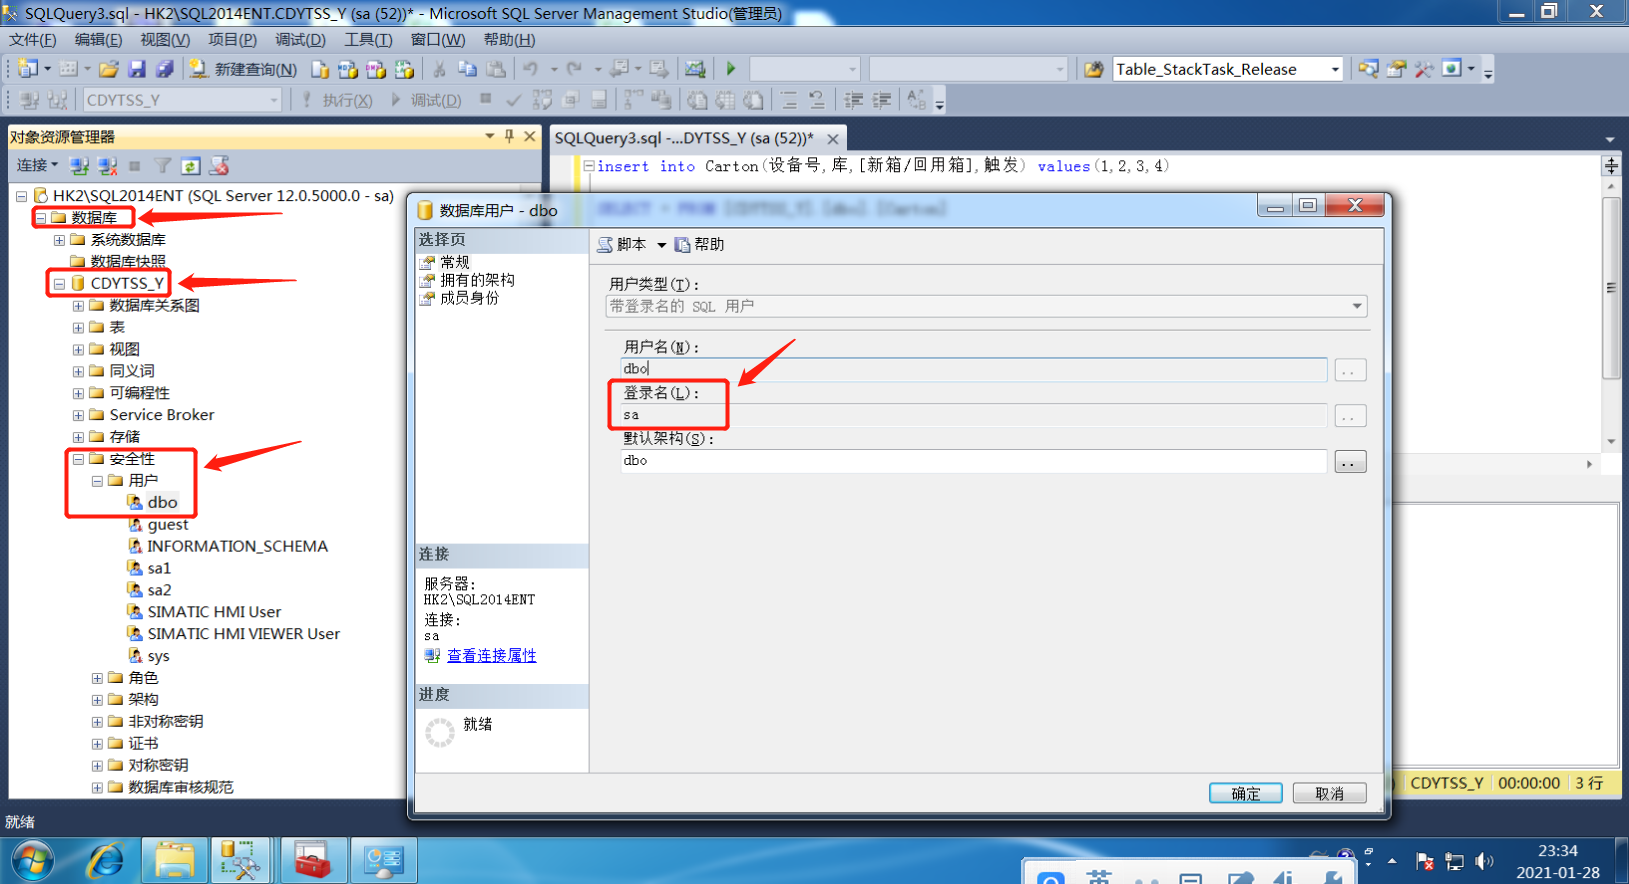Open the 用户类型 combo box
The image size is (1629, 884).
click(x=986, y=306)
